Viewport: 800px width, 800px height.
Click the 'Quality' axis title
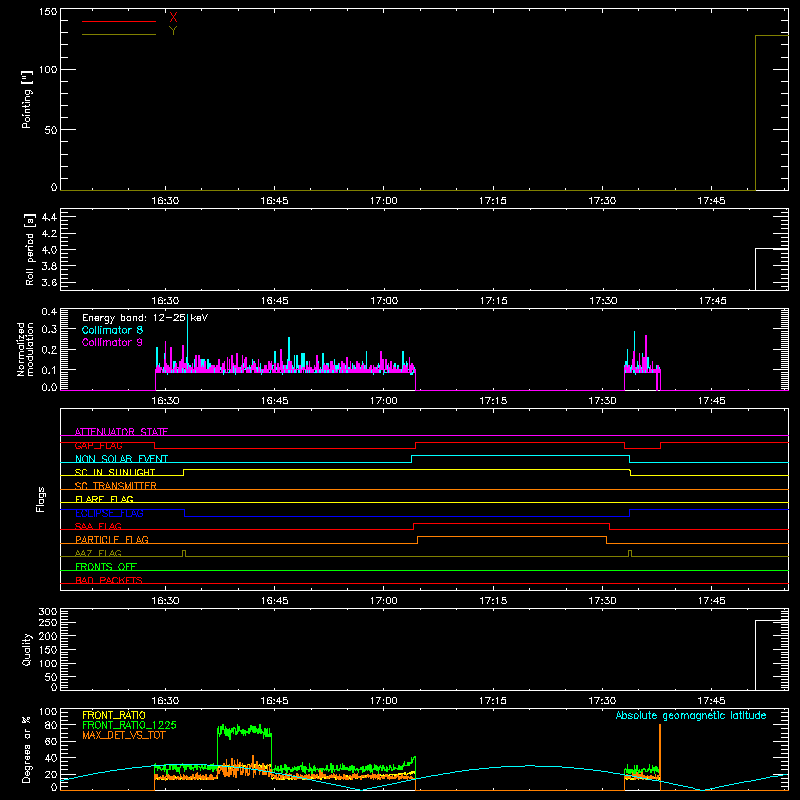coord(27,649)
